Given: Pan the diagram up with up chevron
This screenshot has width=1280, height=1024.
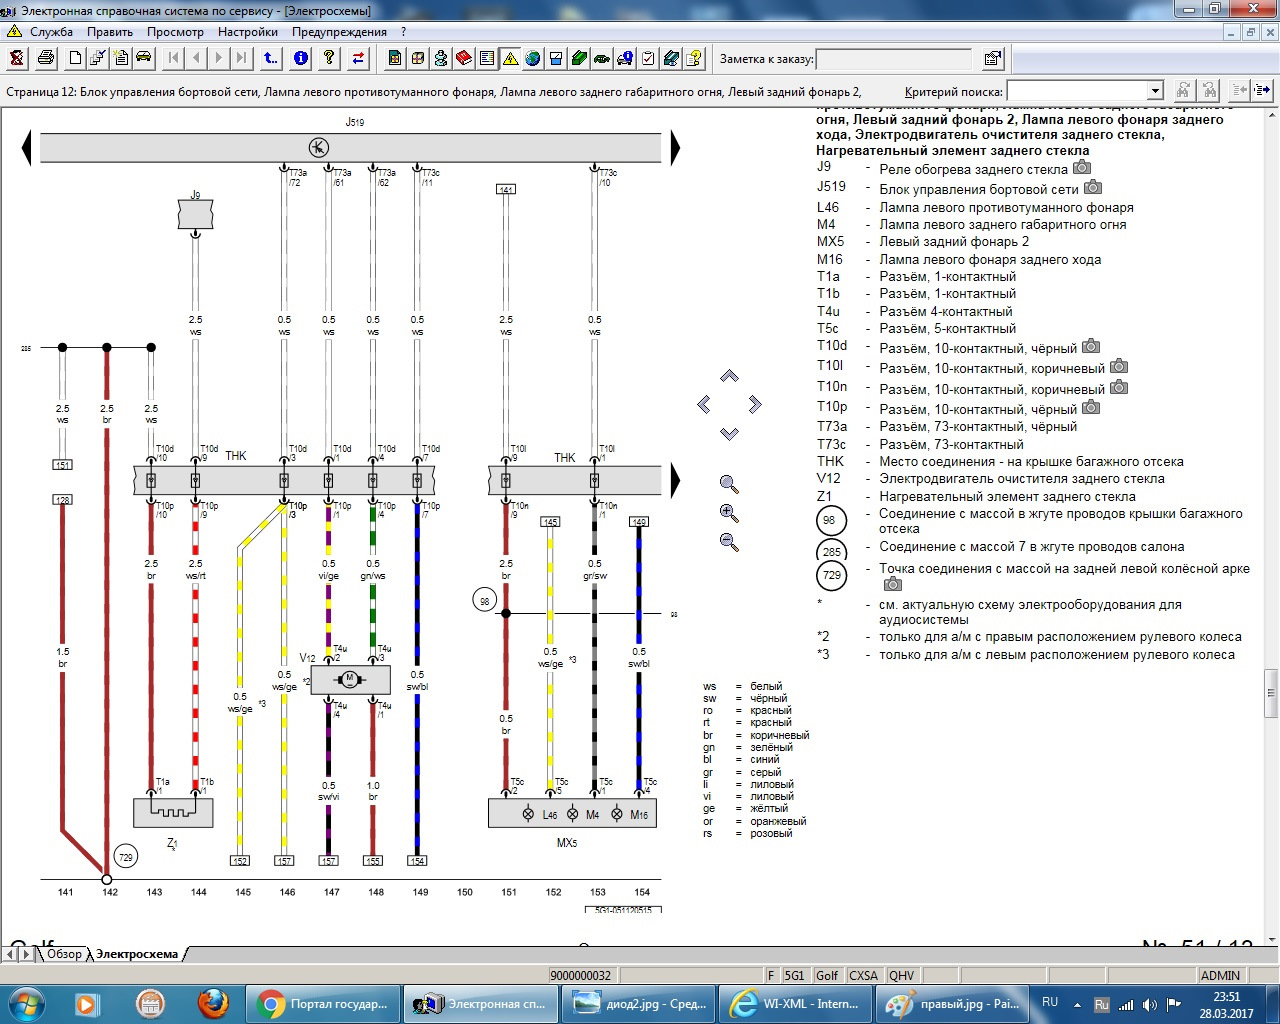Looking at the screenshot, I should click(729, 376).
